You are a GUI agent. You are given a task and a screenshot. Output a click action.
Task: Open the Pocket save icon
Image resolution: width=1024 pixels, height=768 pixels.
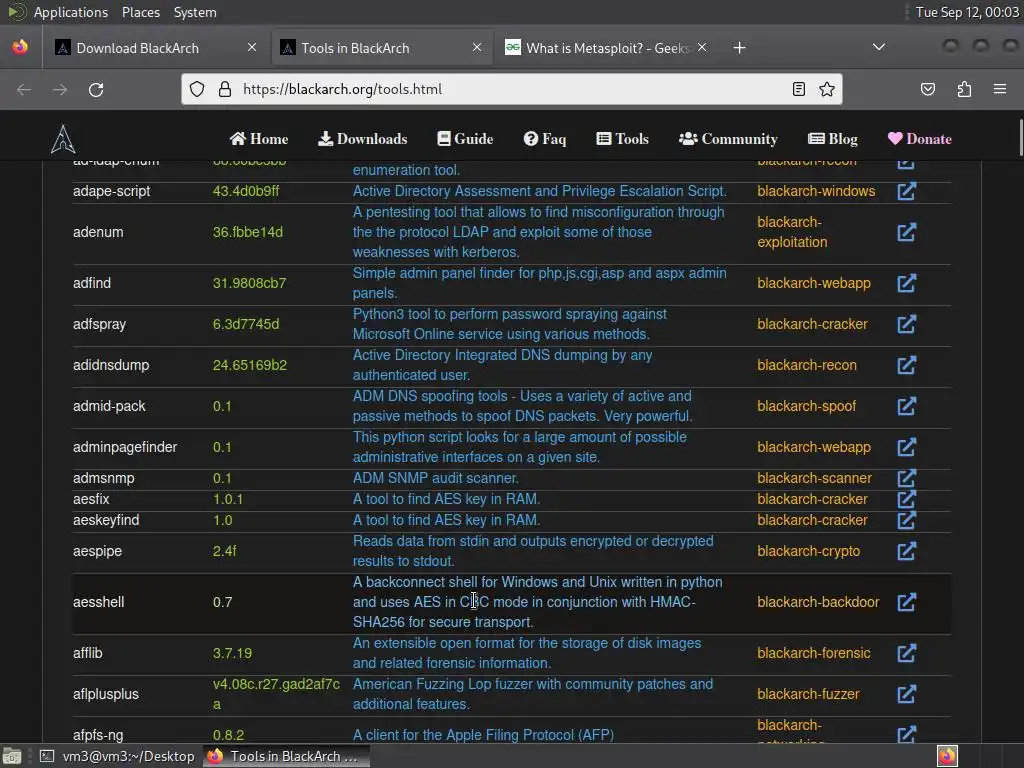coord(928,89)
